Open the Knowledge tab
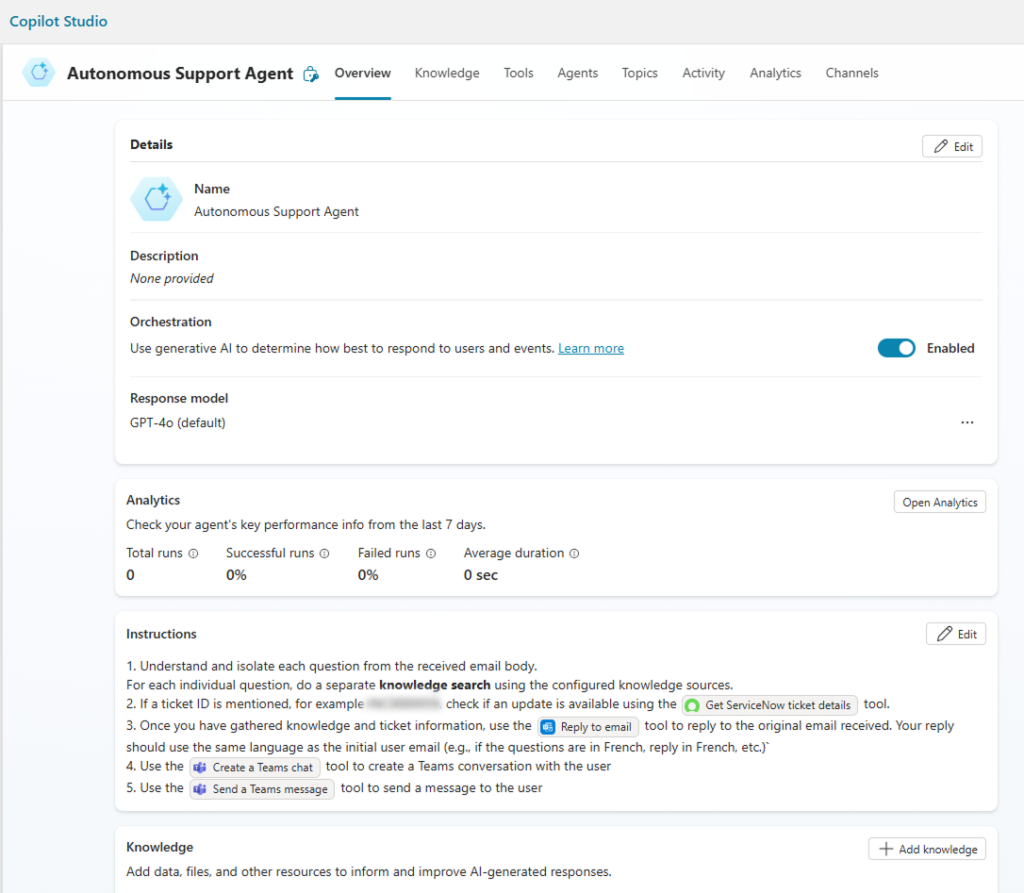The width and height of the screenshot is (1024, 893). tap(447, 73)
